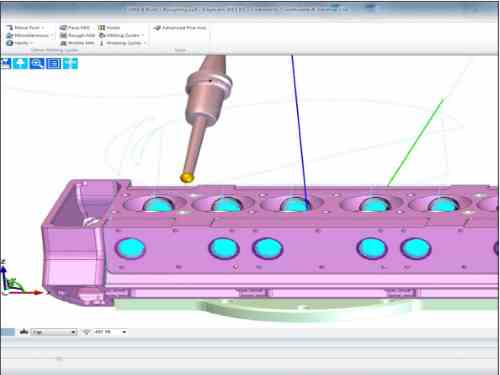Click the cyan icon right of list-panel icon

coord(70,63)
